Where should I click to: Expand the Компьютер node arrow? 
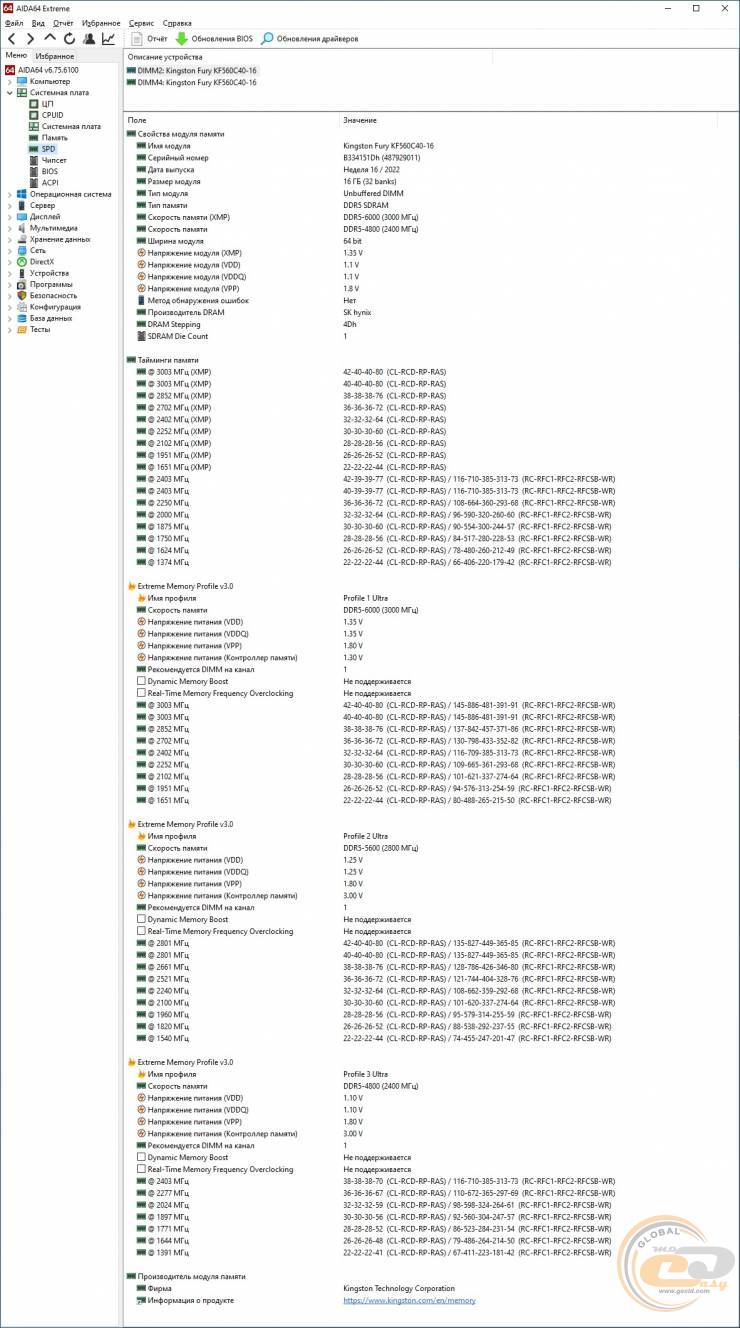(10, 81)
